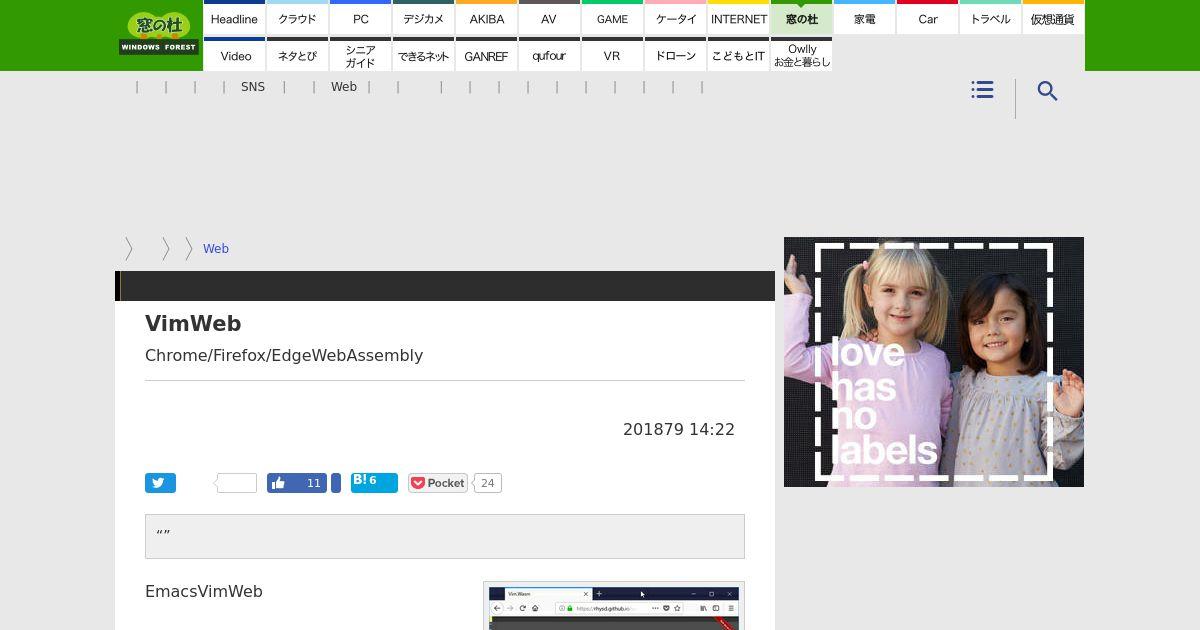Switch to the デジカメ tab
Image resolution: width=1200 pixels, height=630 pixels.
423,18
